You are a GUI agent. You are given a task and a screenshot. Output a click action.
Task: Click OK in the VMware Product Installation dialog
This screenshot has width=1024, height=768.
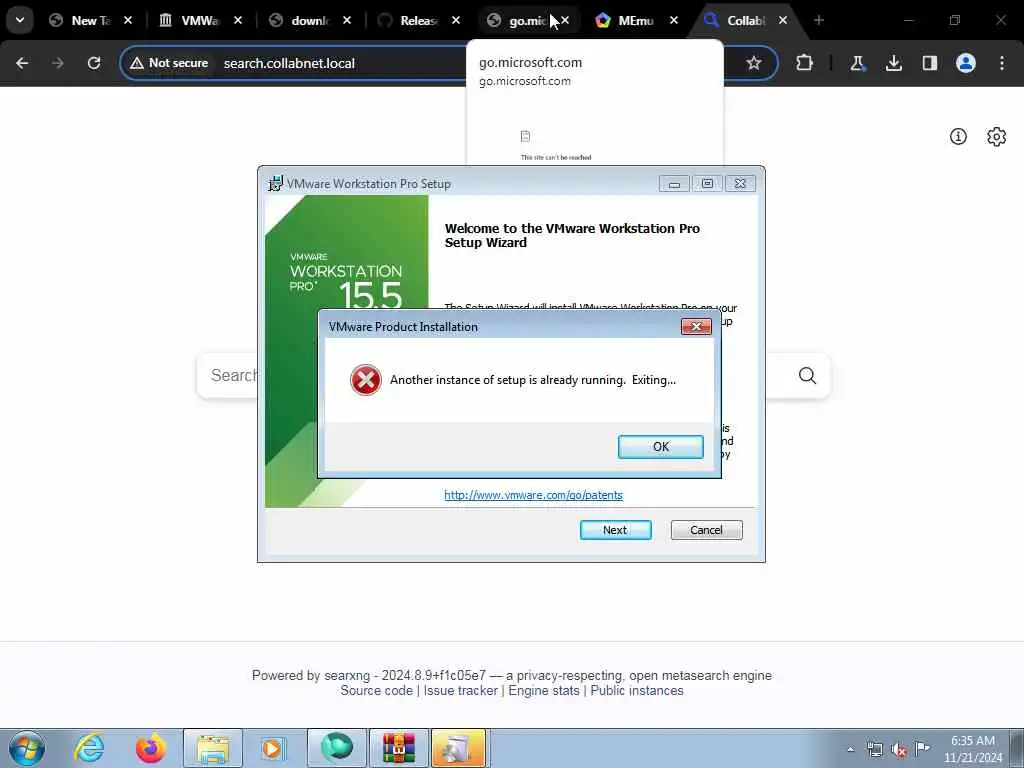[x=660, y=447]
